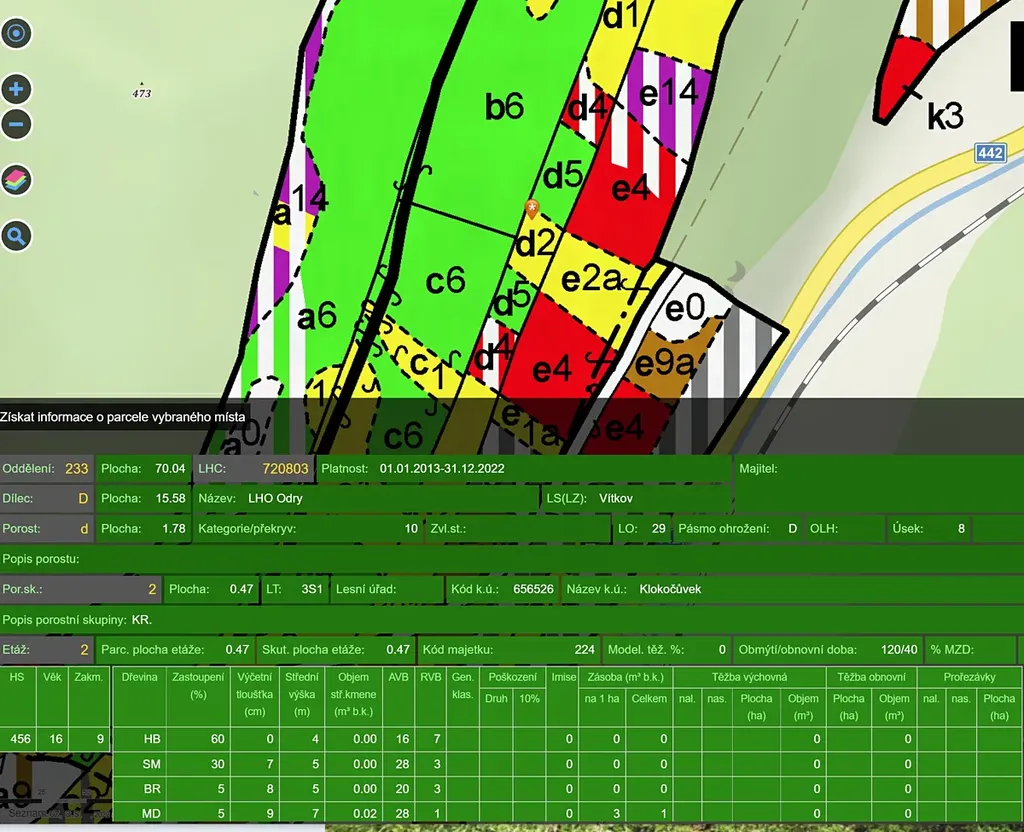Screen dimensions: 1024x832
Task: Select the MD tree species row
Action: [x=151, y=813]
